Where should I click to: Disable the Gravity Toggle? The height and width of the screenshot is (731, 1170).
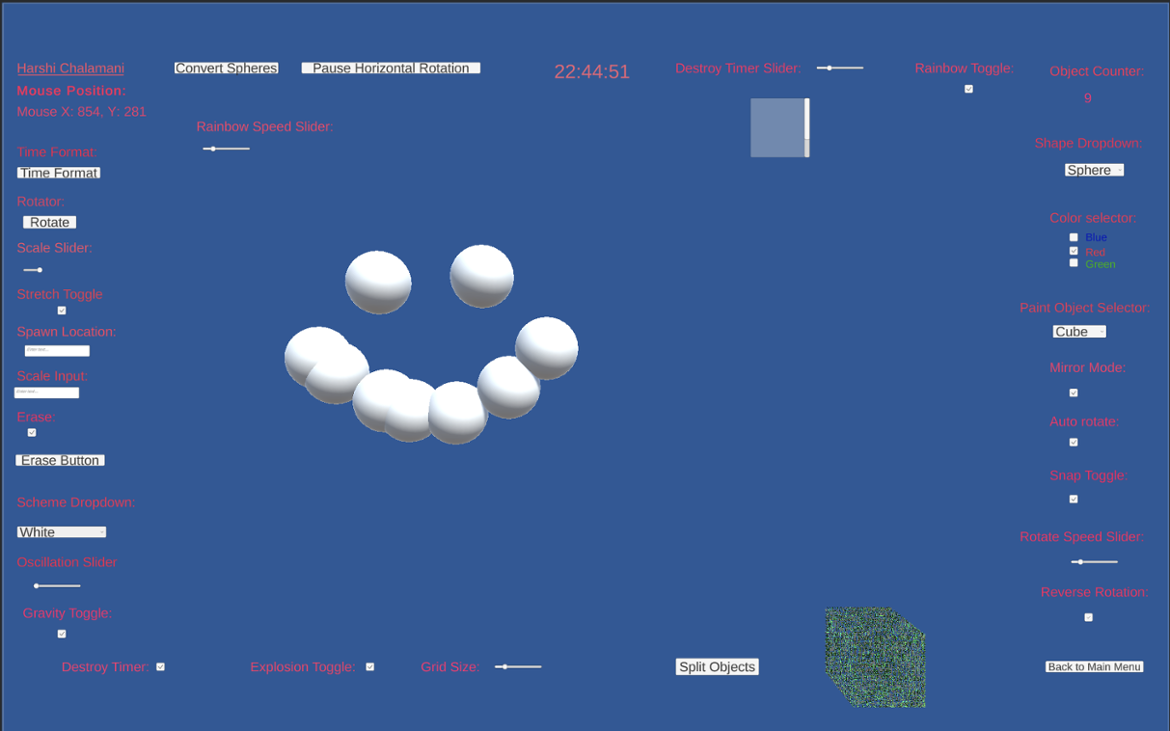point(61,633)
